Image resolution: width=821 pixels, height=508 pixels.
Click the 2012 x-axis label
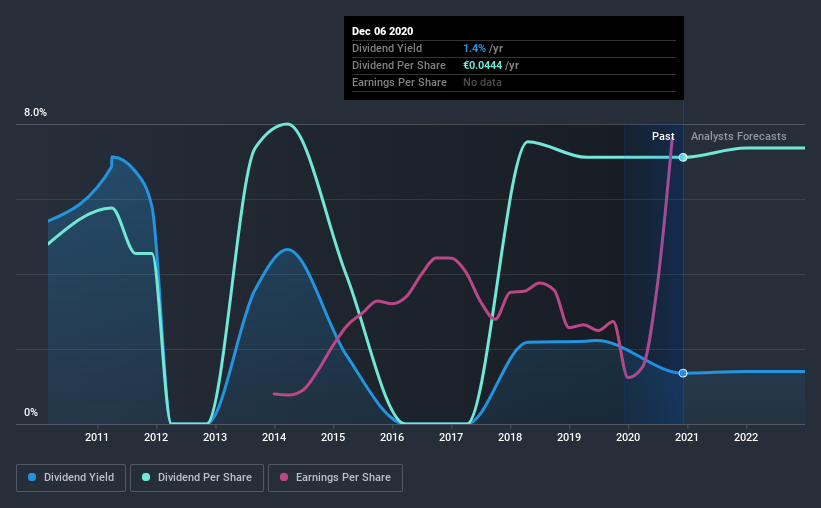tap(156, 437)
